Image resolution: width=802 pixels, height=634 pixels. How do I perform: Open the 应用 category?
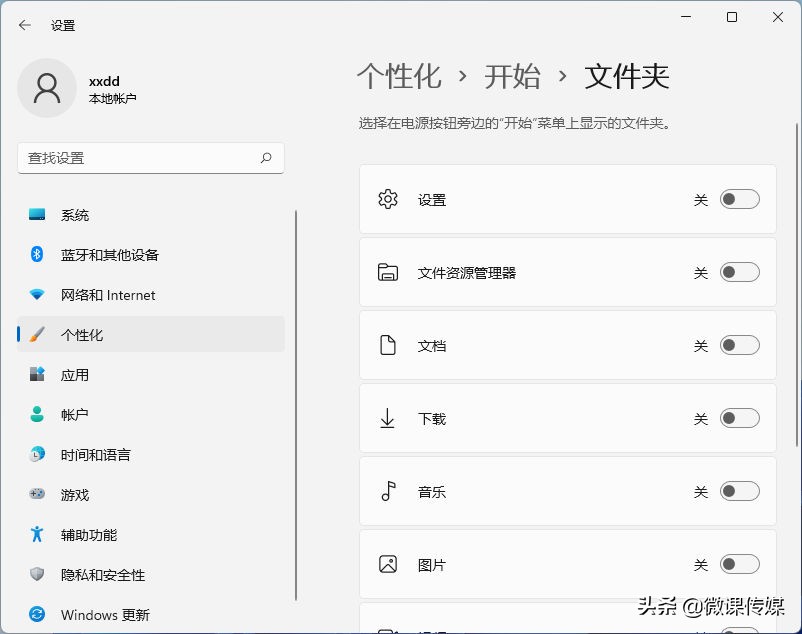pyautogui.click(x=151, y=374)
